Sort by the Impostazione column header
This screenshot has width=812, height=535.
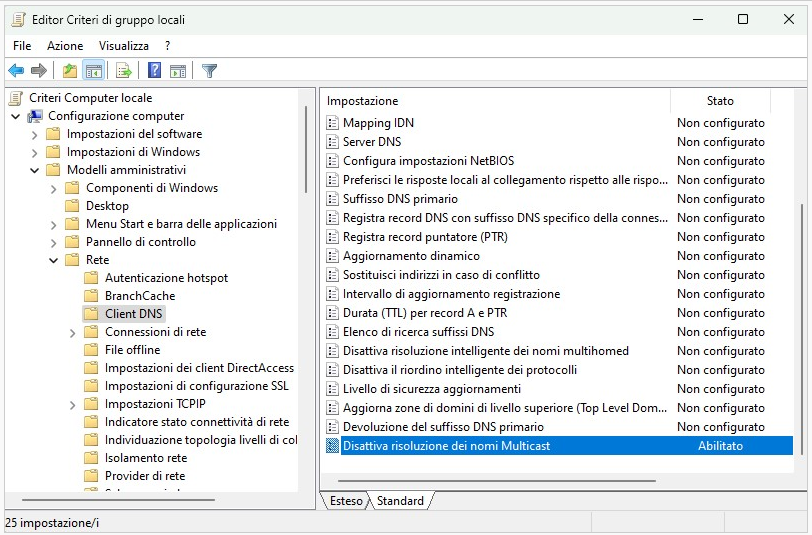(x=496, y=101)
